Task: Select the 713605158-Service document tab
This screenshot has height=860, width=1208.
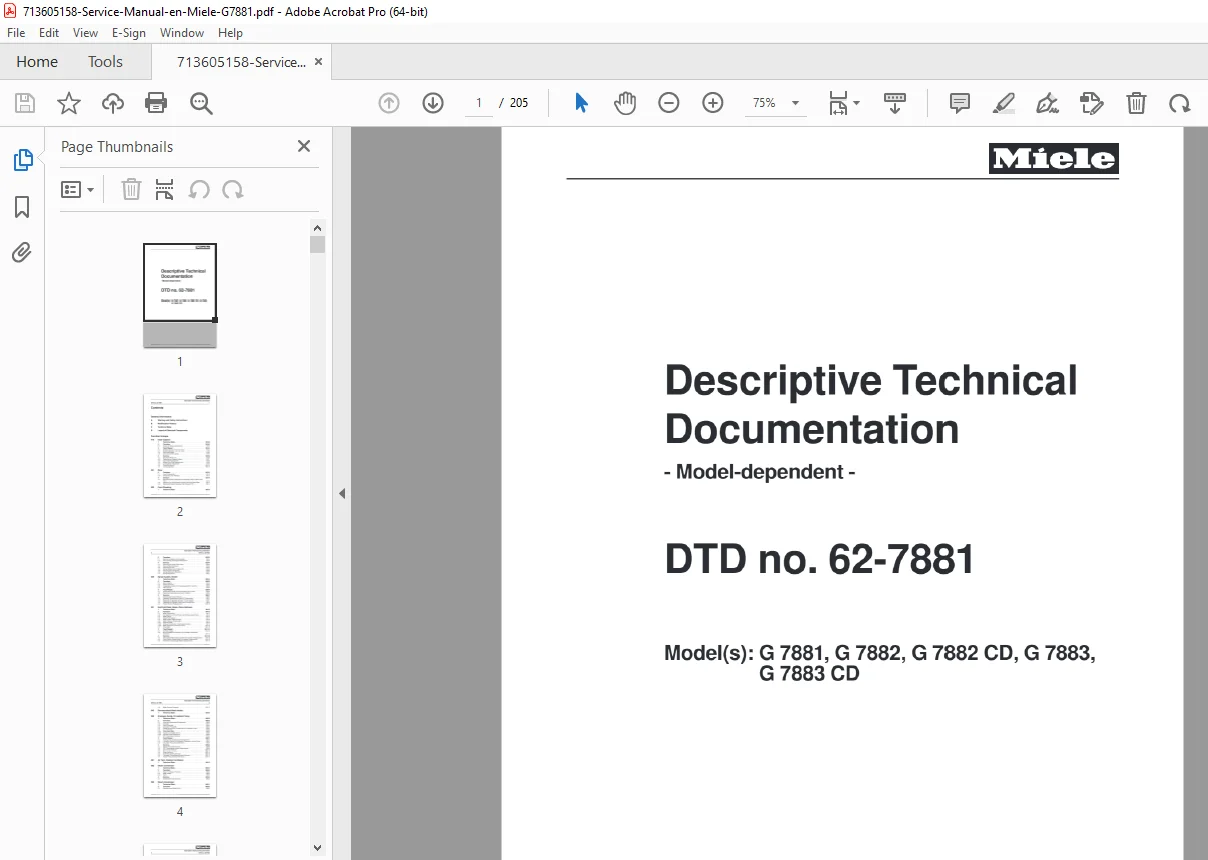Action: 241,61
